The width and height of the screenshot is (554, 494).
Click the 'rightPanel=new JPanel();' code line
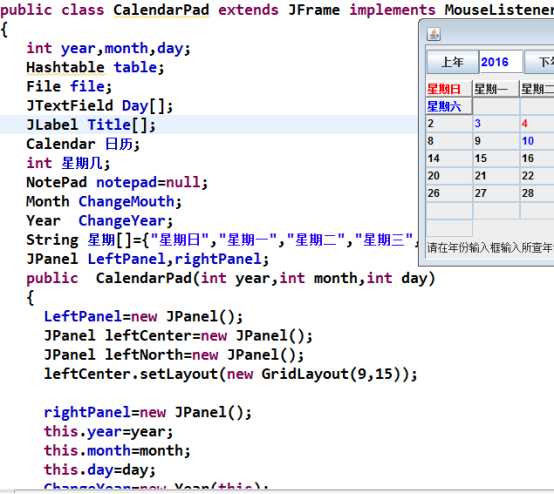pos(148,412)
